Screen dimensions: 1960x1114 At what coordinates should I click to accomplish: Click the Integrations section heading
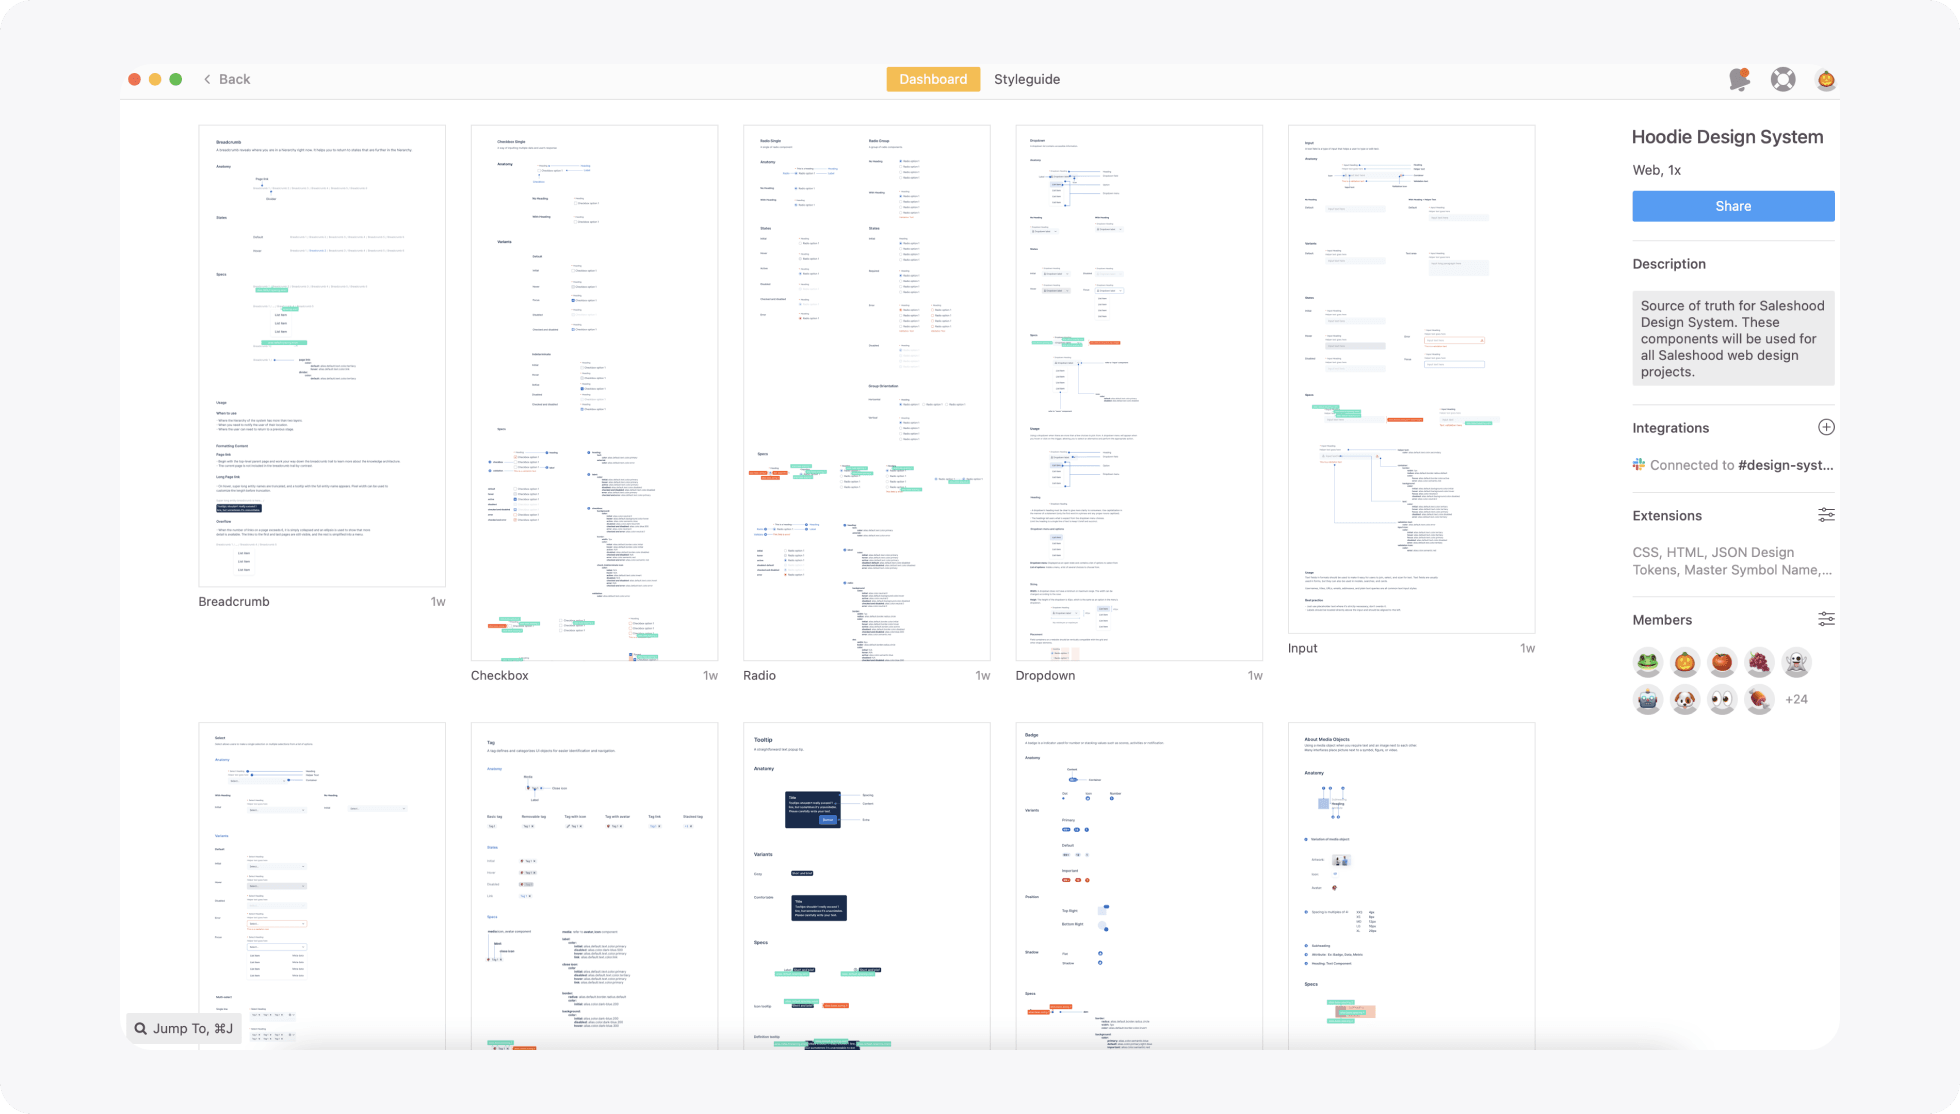coord(1670,428)
